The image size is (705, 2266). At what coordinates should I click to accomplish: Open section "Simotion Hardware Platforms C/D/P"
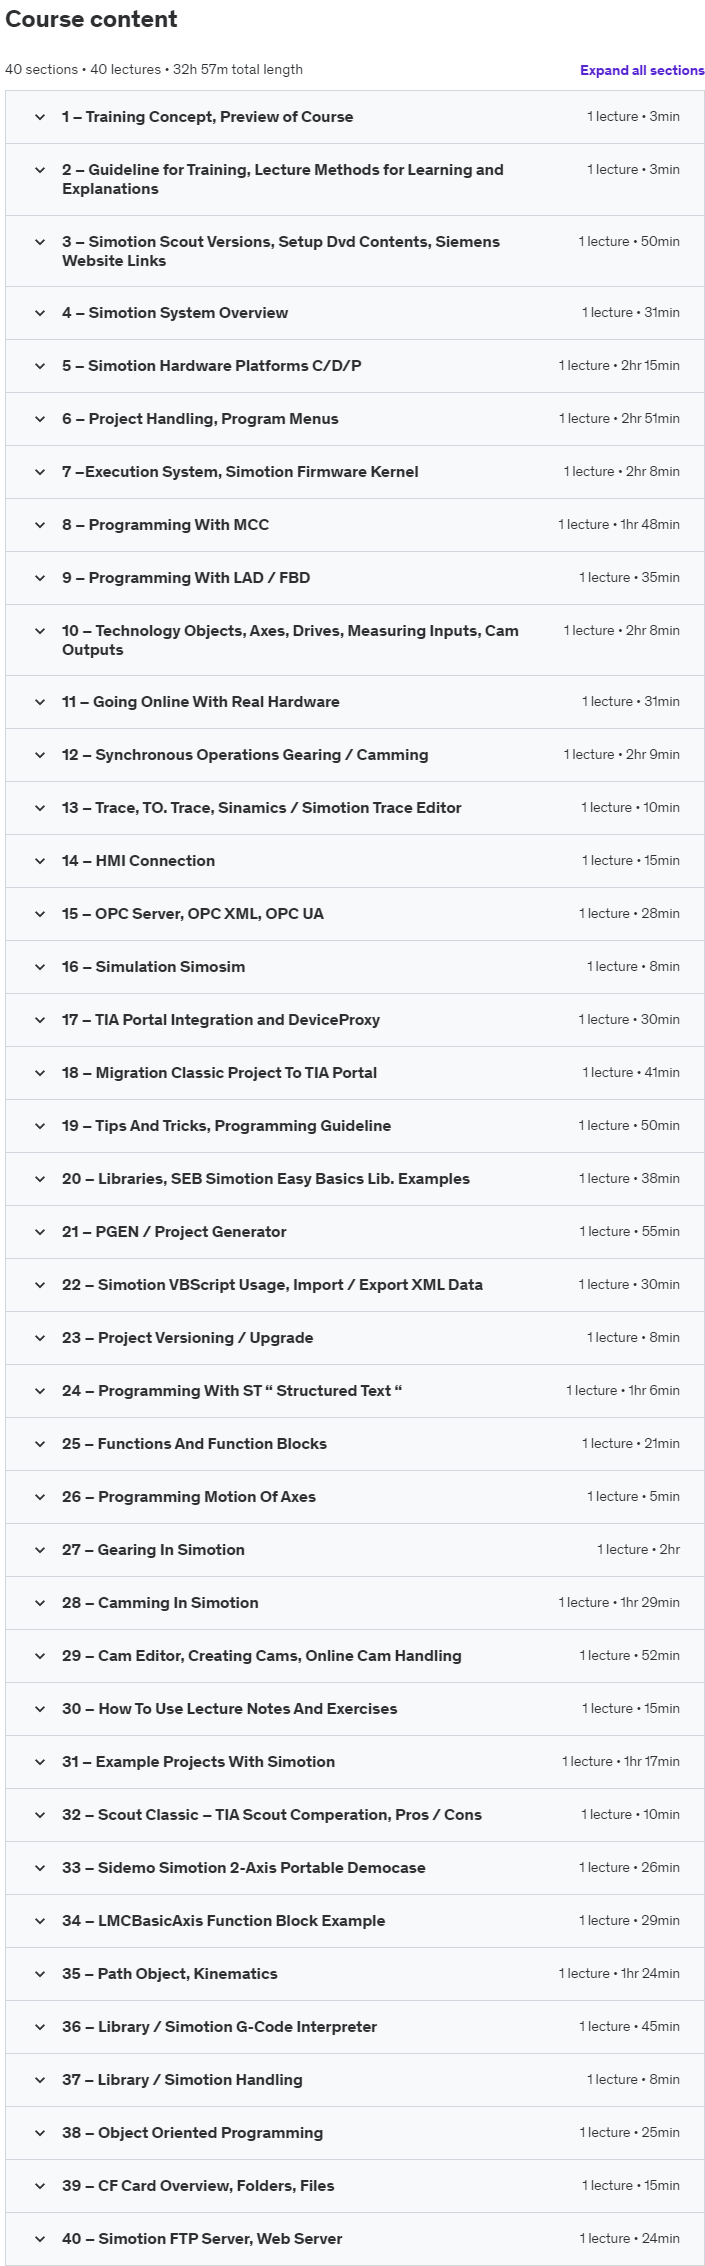tap(211, 366)
